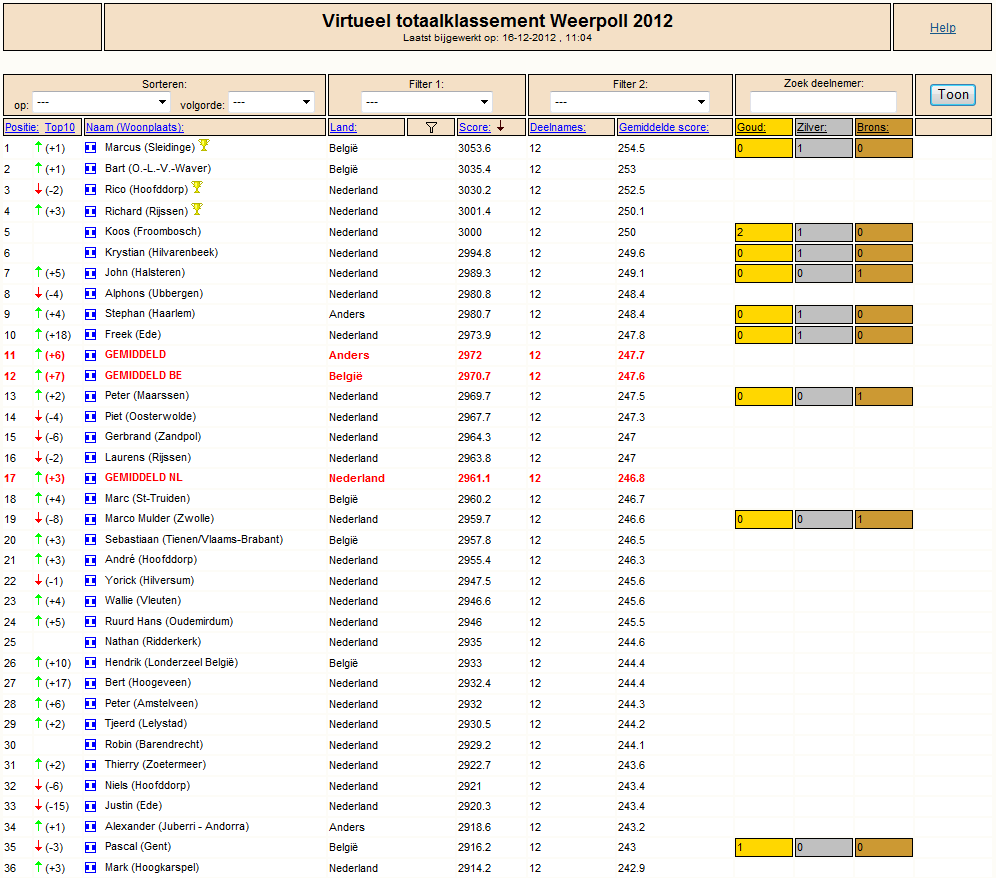Click the name Ruurd Hans (Oudemirdum)
Viewport: 996px width, 878px height.
point(169,621)
